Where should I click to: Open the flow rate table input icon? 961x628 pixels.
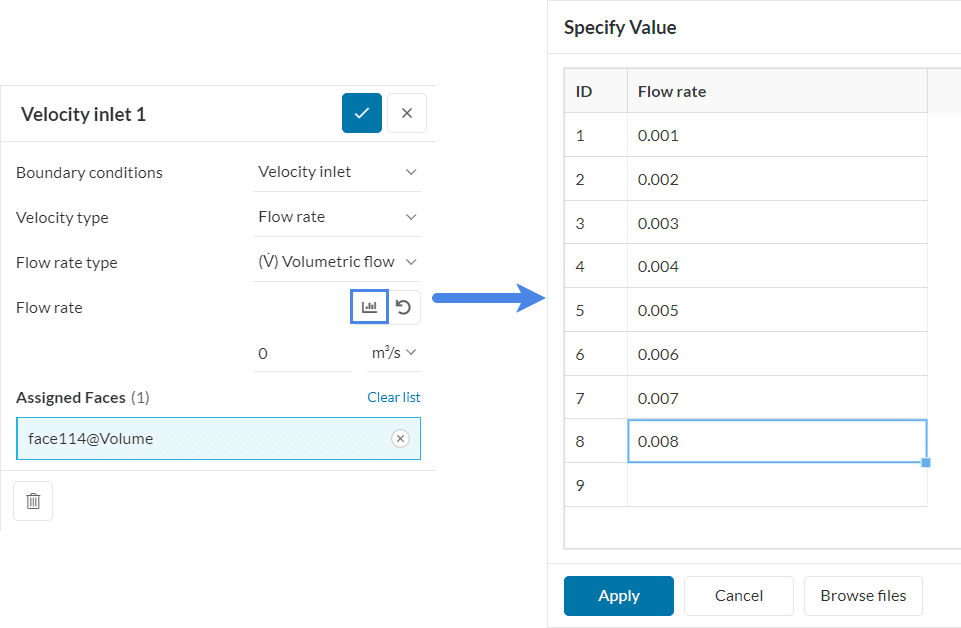tap(369, 307)
